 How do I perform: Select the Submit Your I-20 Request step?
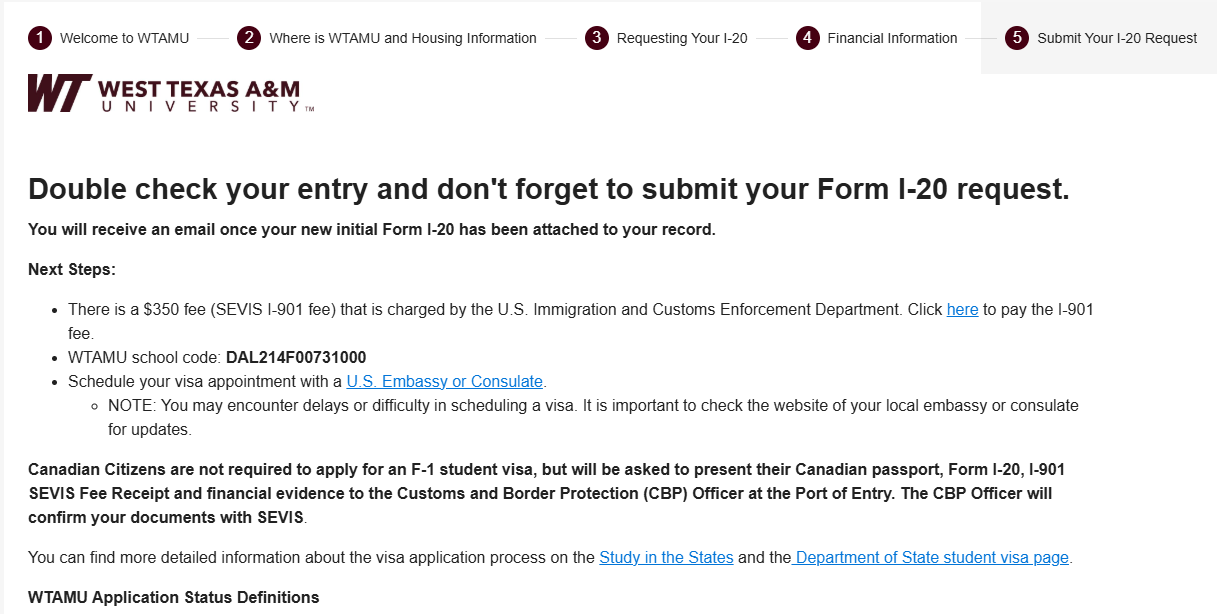tap(1117, 38)
